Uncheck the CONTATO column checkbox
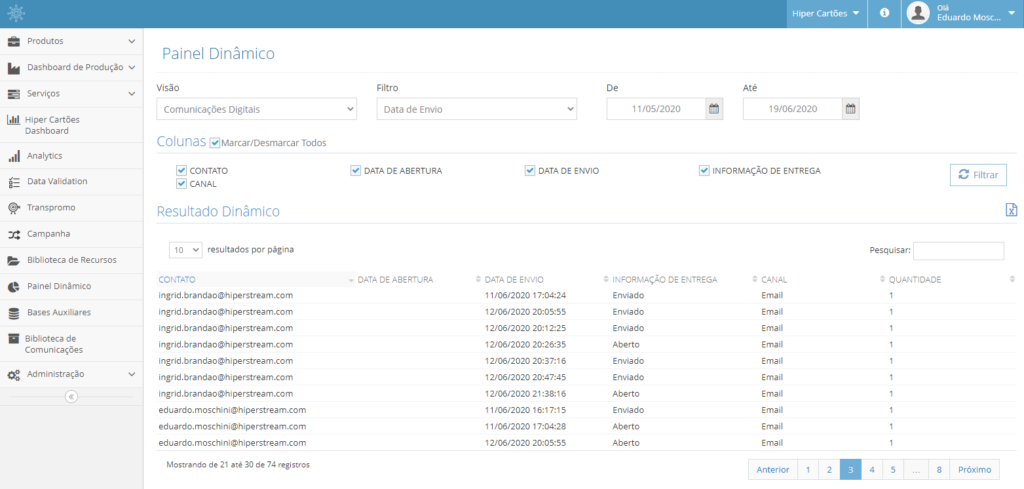This screenshot has width=1024, height=489. (x=182, y=171)
